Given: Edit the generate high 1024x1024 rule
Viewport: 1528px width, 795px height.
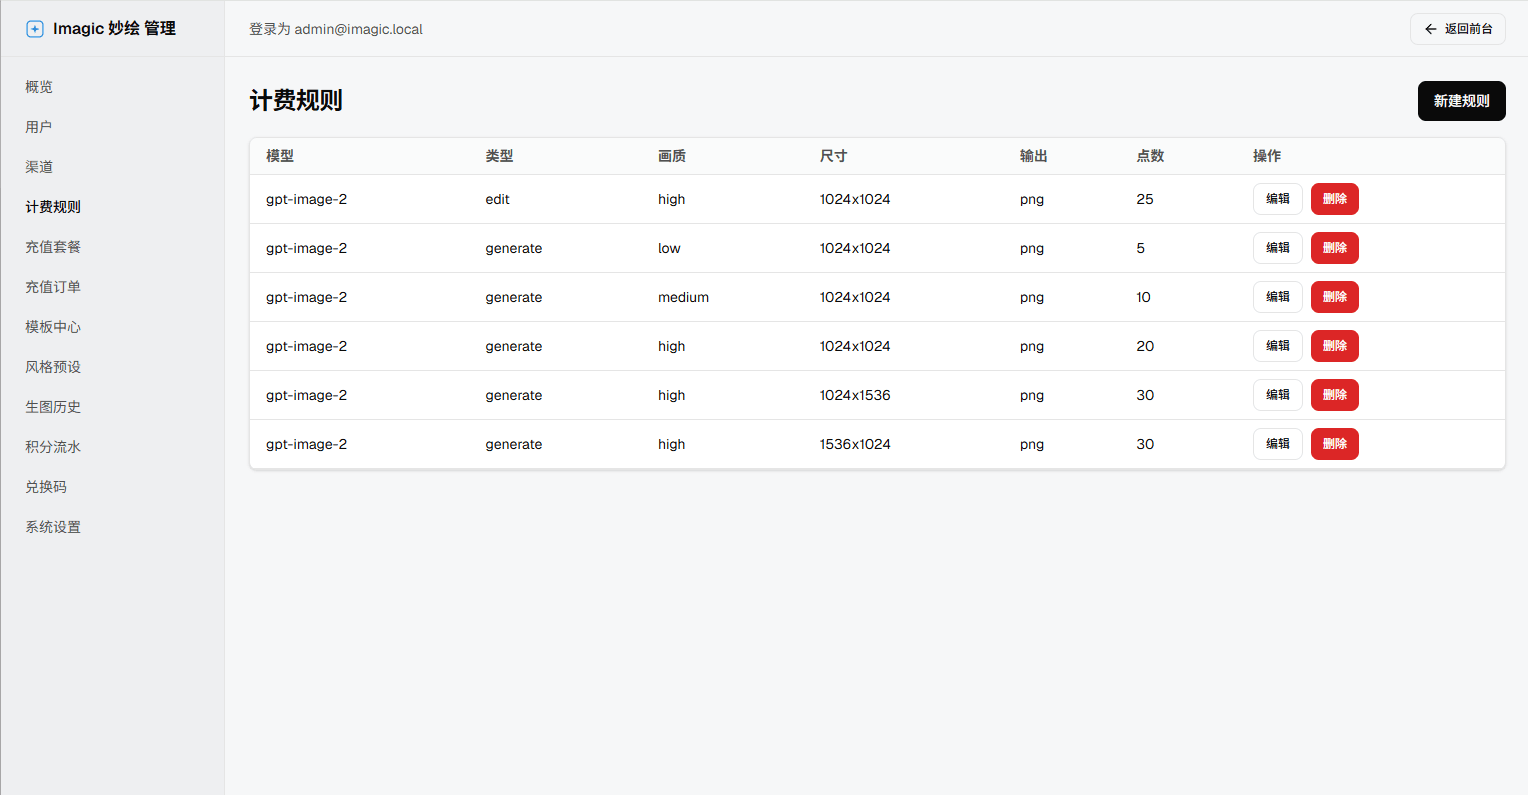Looking at the screenshot, I should (1278, 346).
